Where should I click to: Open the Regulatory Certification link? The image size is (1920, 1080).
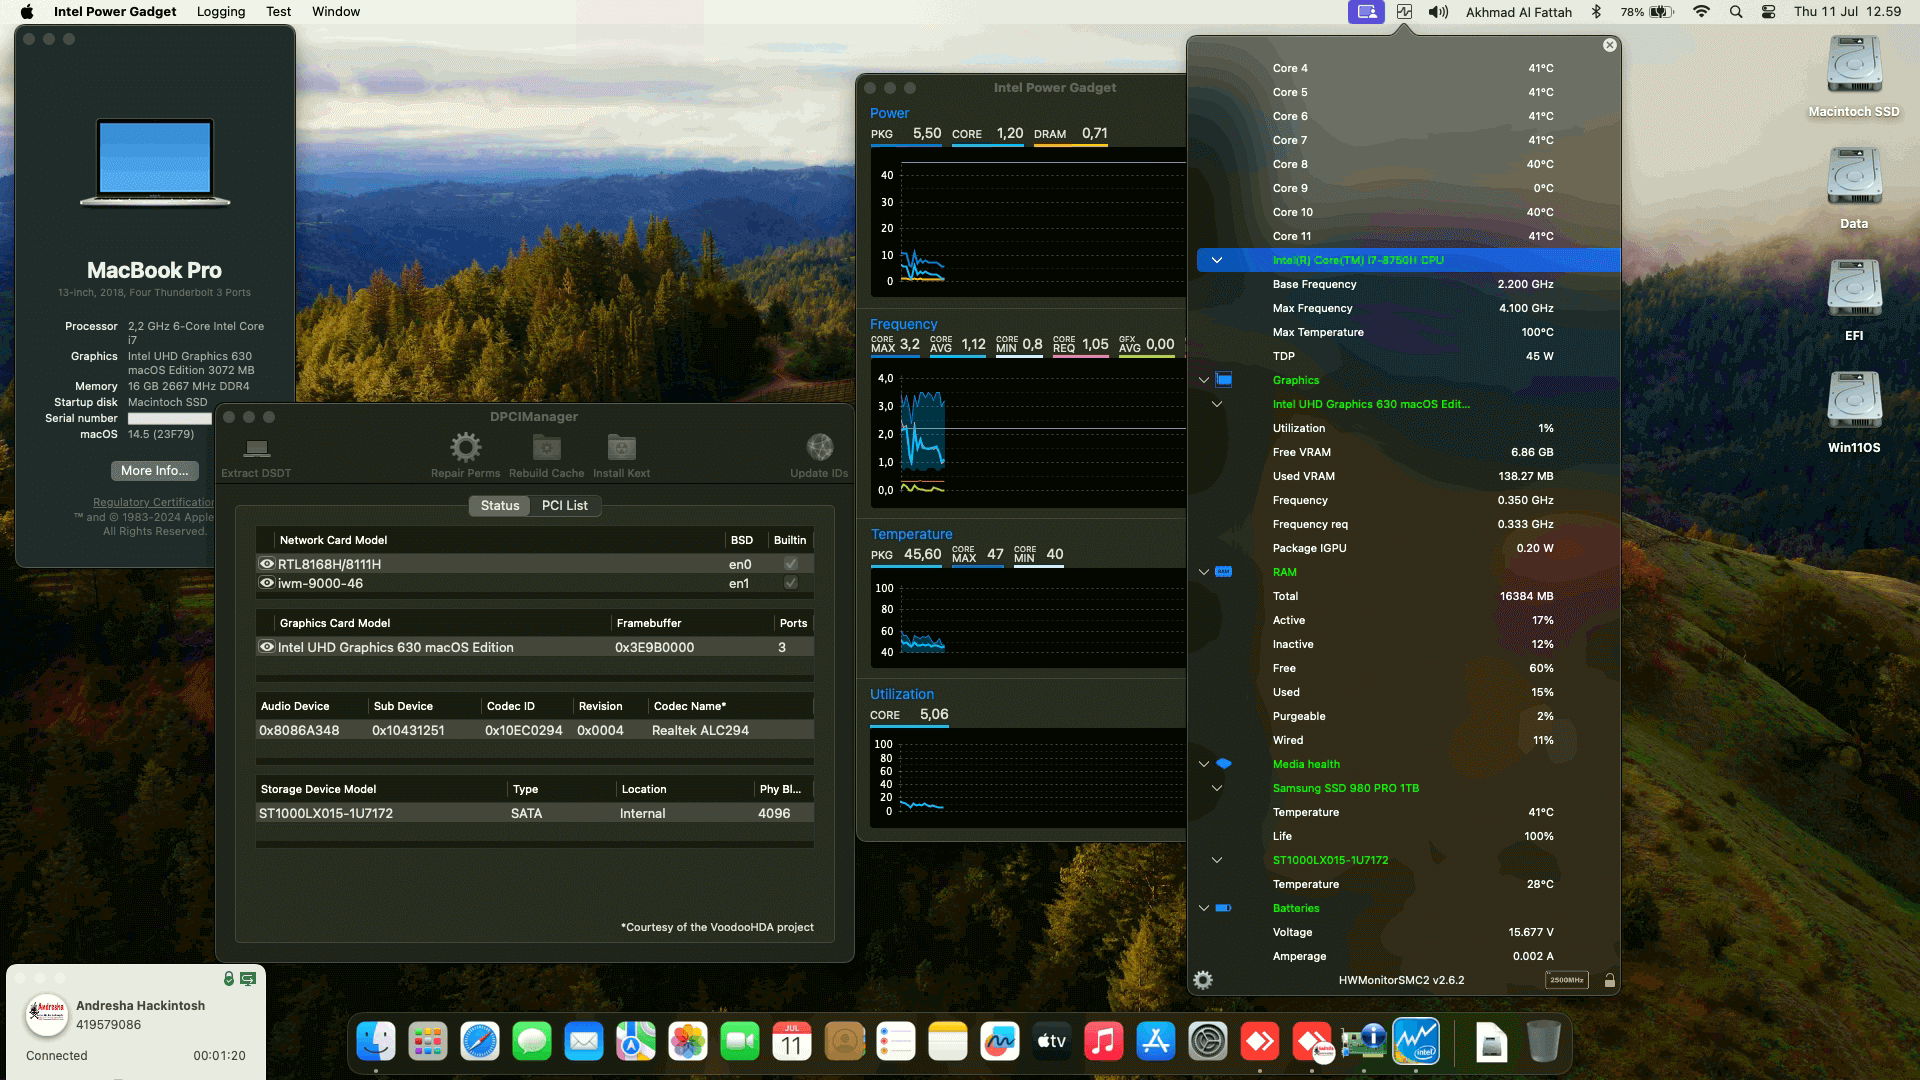pyautogui.click(x=152, y=501)
